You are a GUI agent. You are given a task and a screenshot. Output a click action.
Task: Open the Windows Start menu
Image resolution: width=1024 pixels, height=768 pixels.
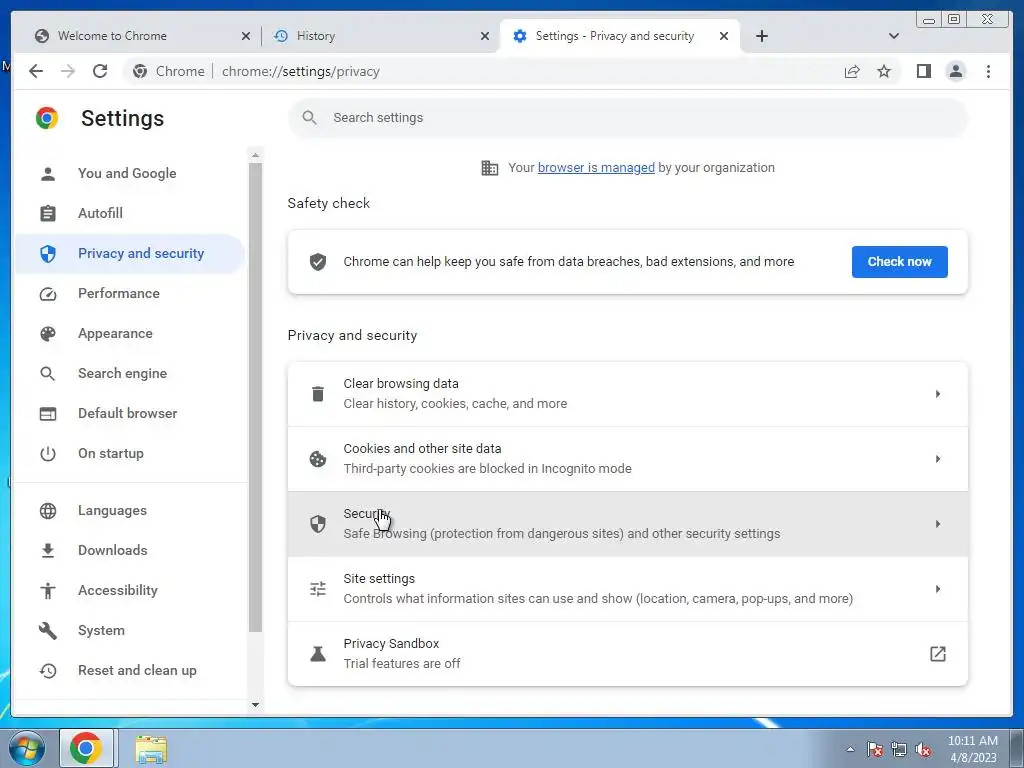click(x=26, y=748)
